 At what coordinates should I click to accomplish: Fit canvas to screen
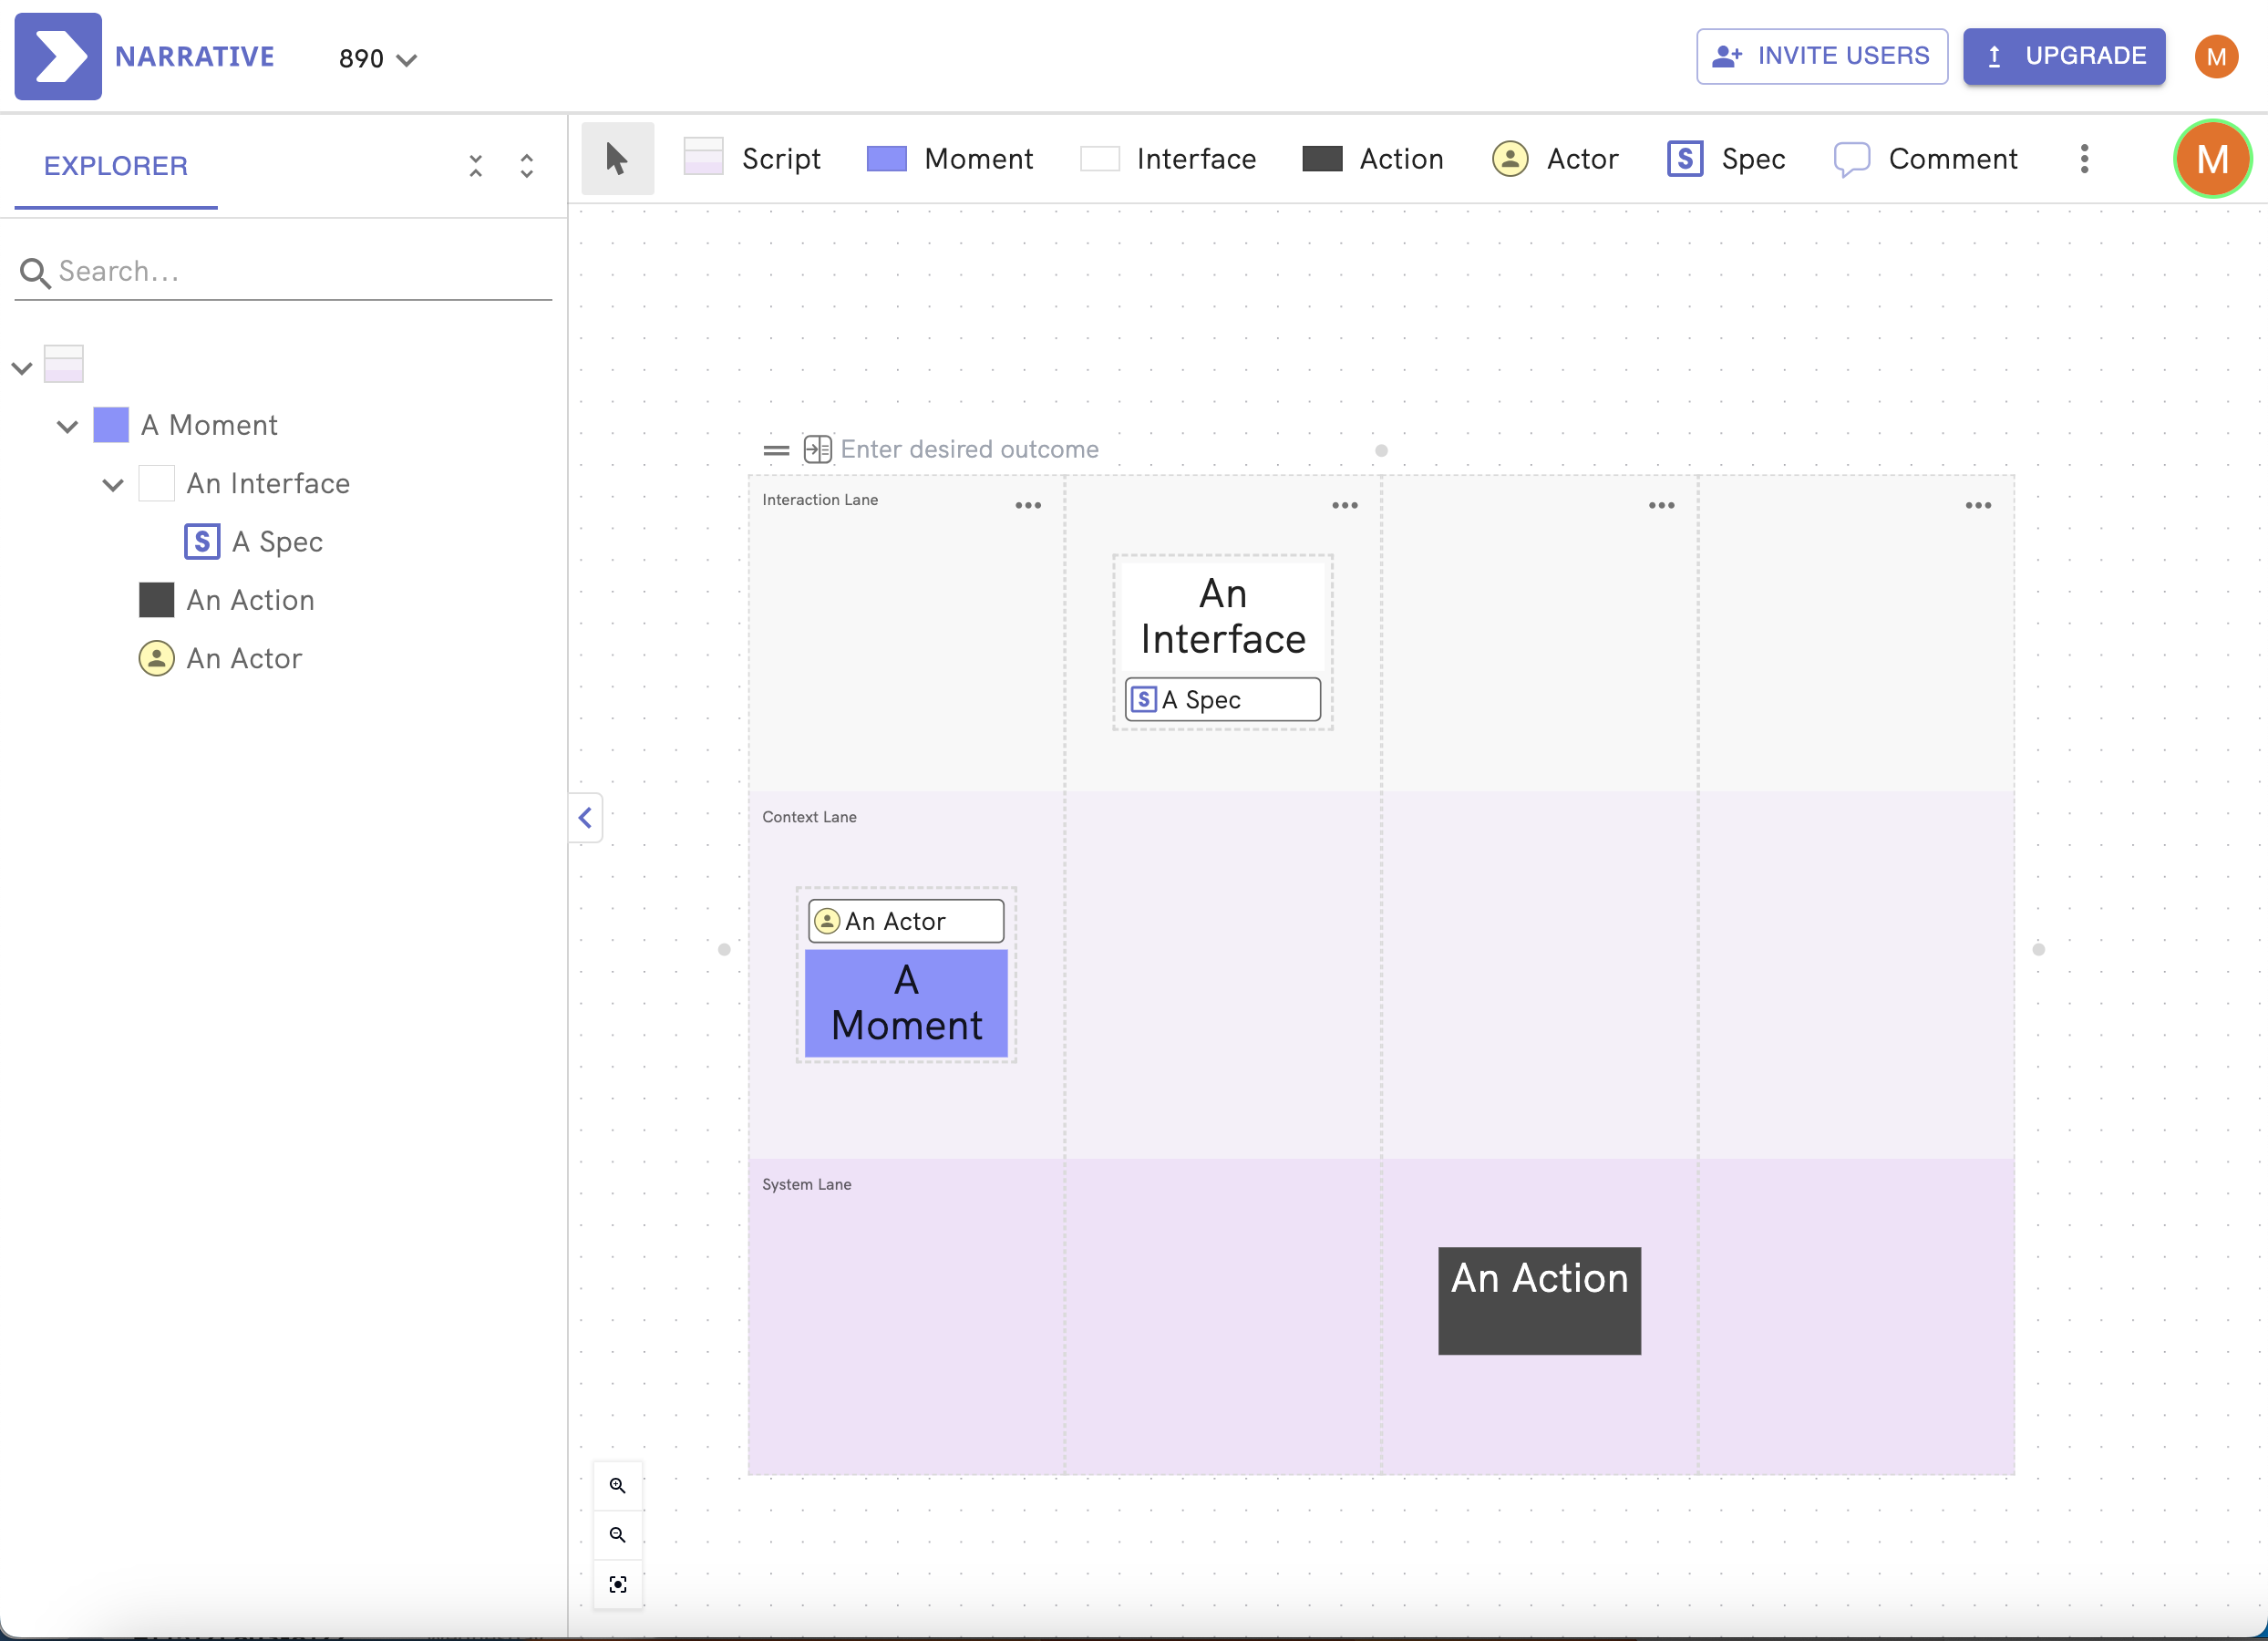click(x=618, y=1585)
